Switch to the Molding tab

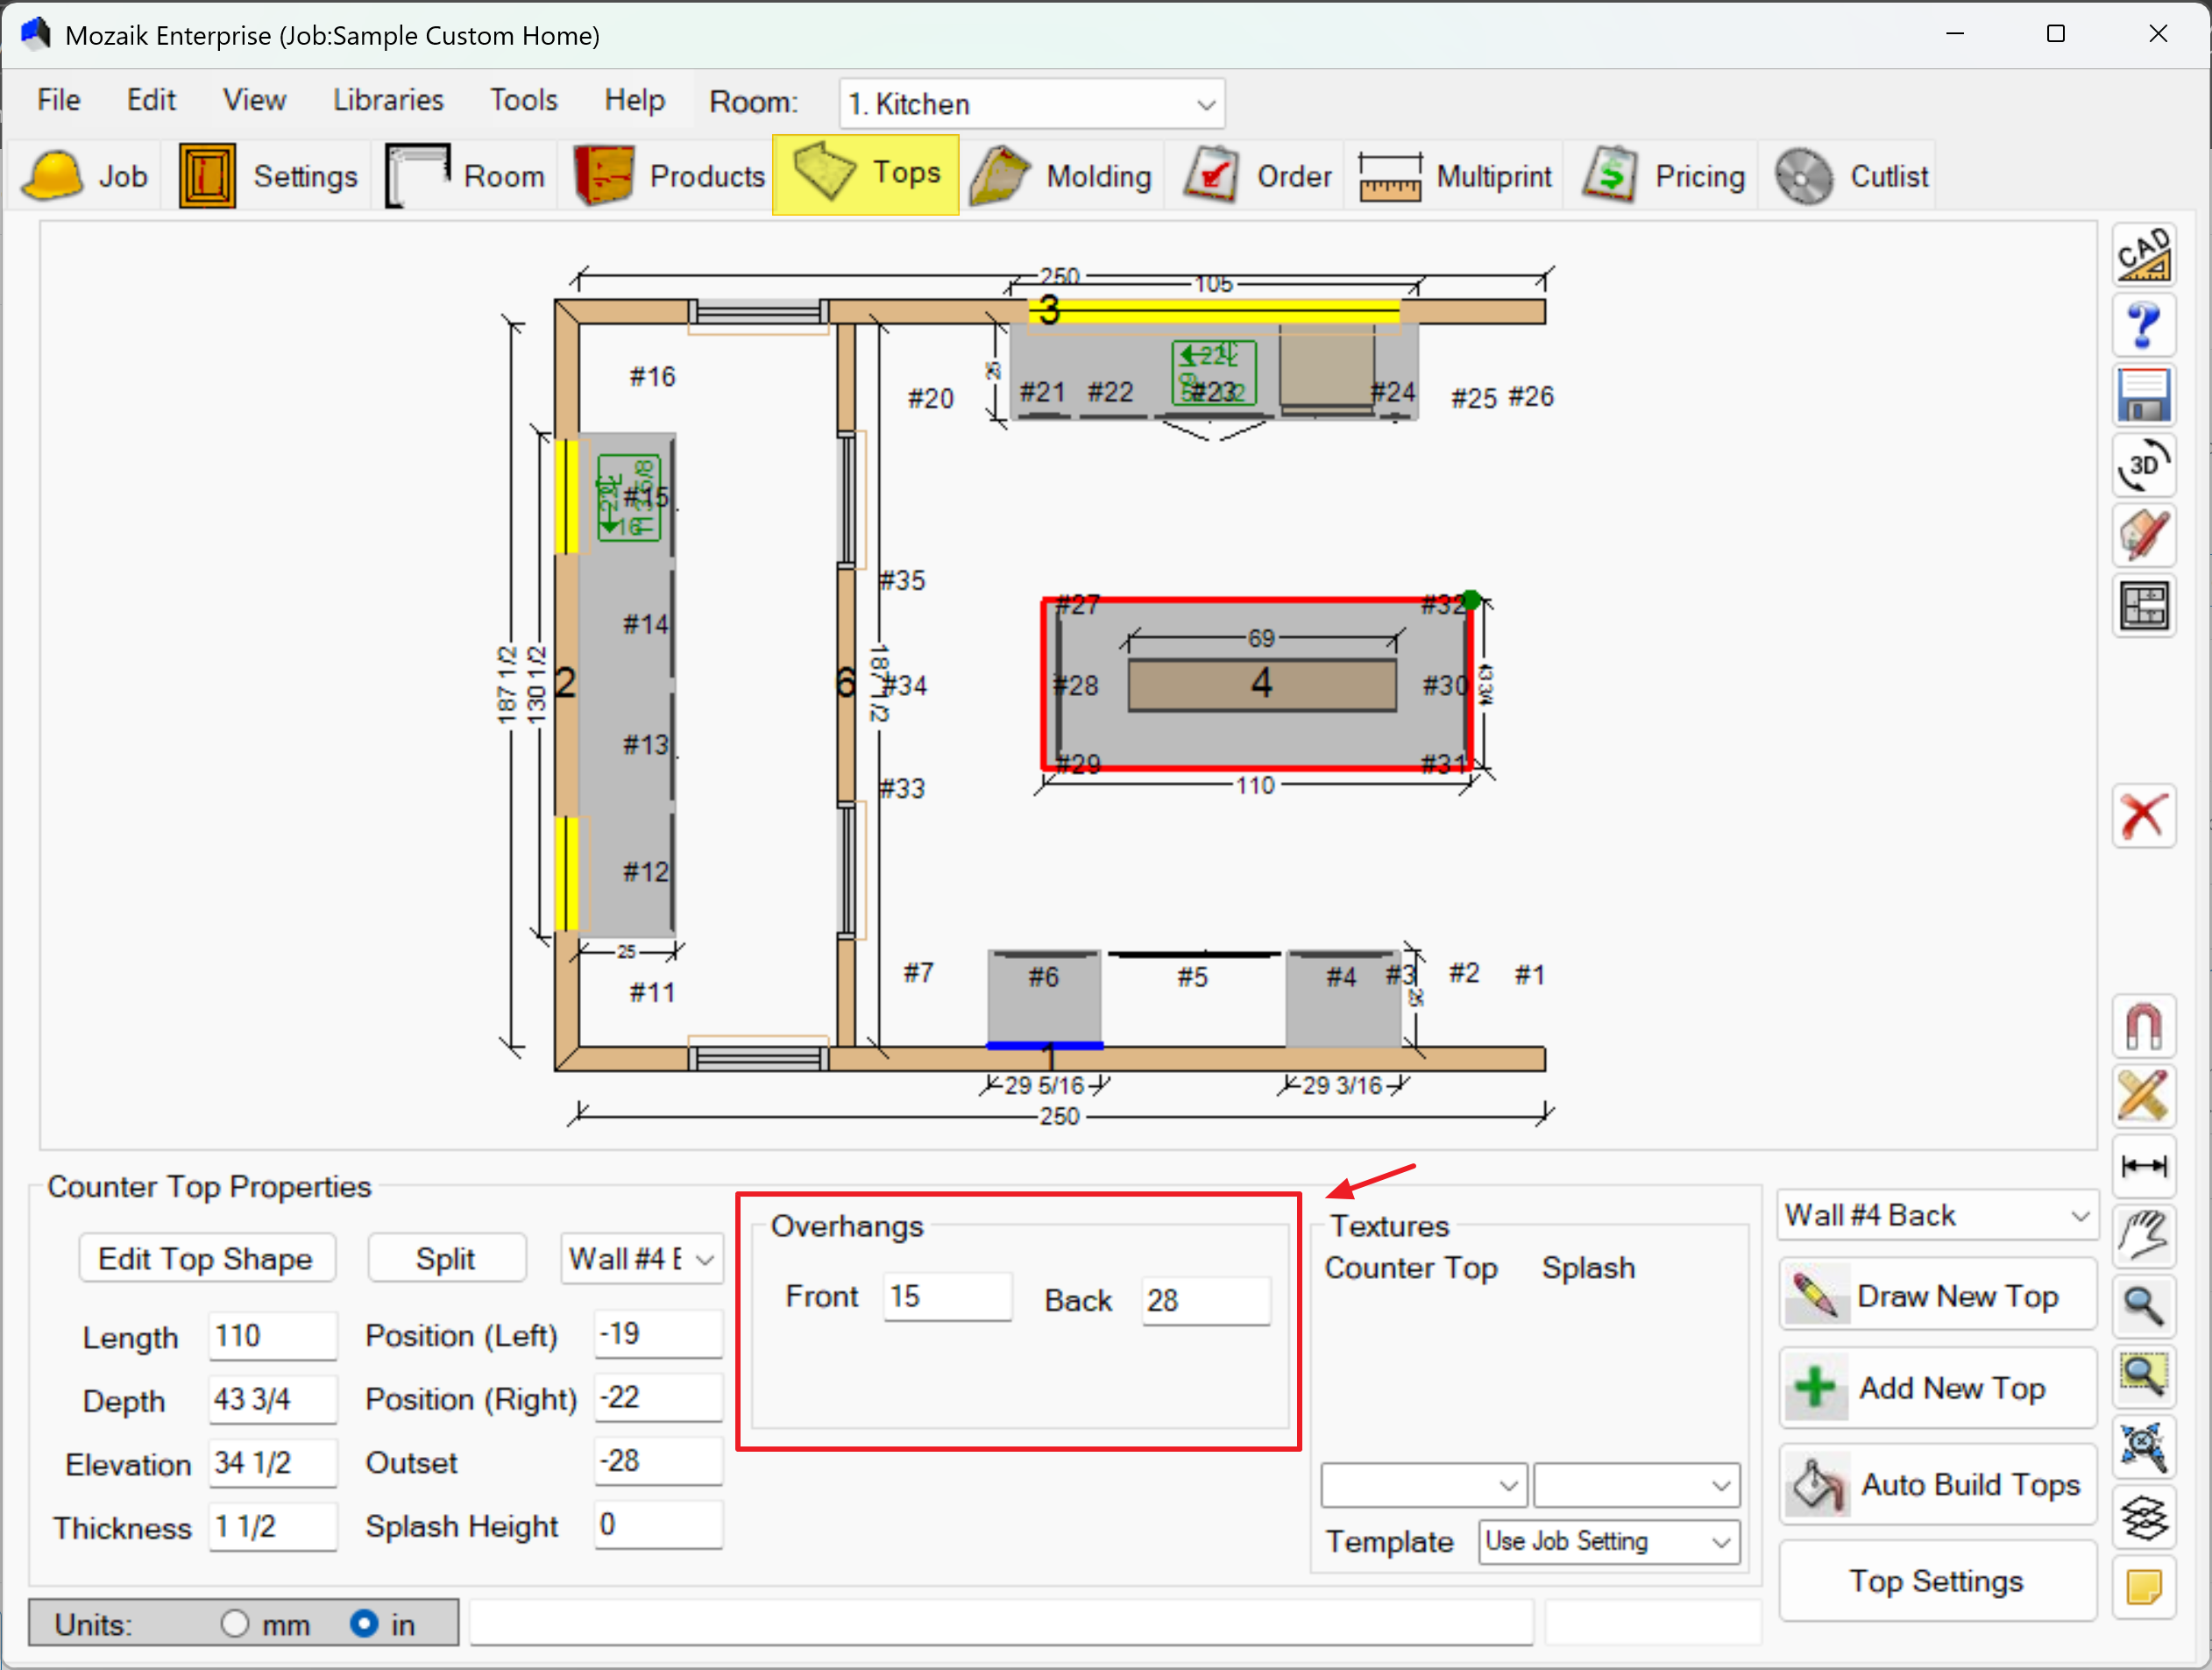1061,176
